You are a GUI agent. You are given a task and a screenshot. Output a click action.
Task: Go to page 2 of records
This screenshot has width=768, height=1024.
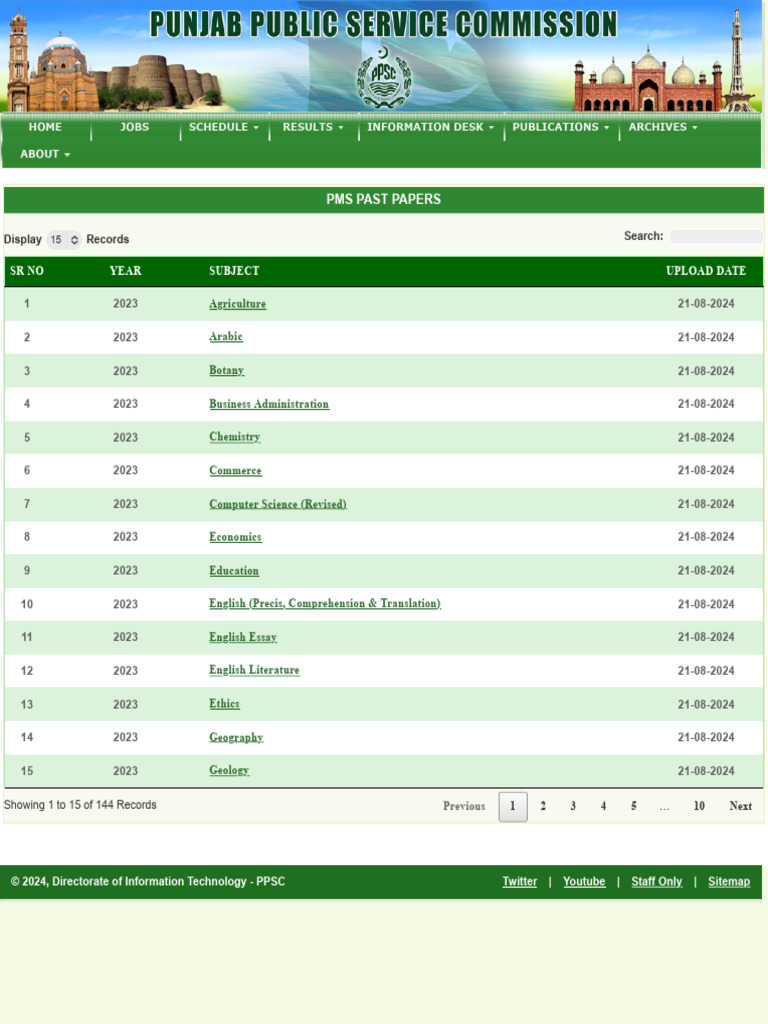pos(543,806)
